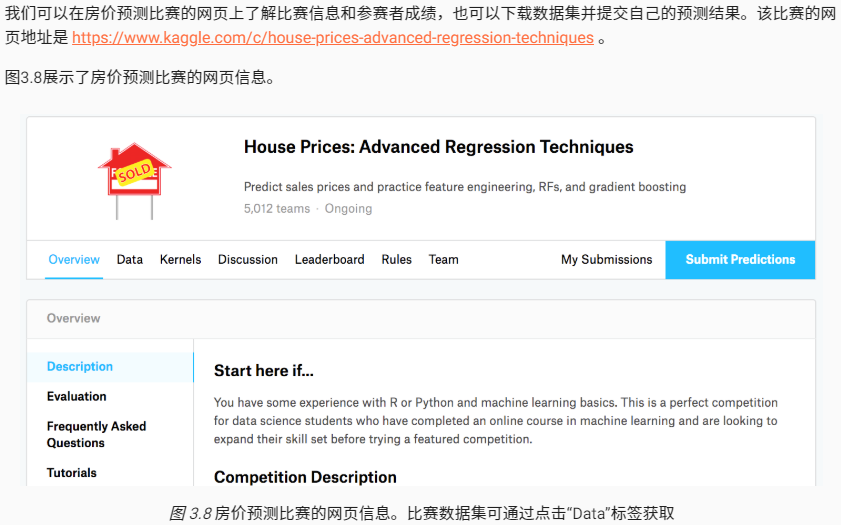Select Evaluation in the sidebar
The image size is (841, 525).
click(x=77, y=396)
